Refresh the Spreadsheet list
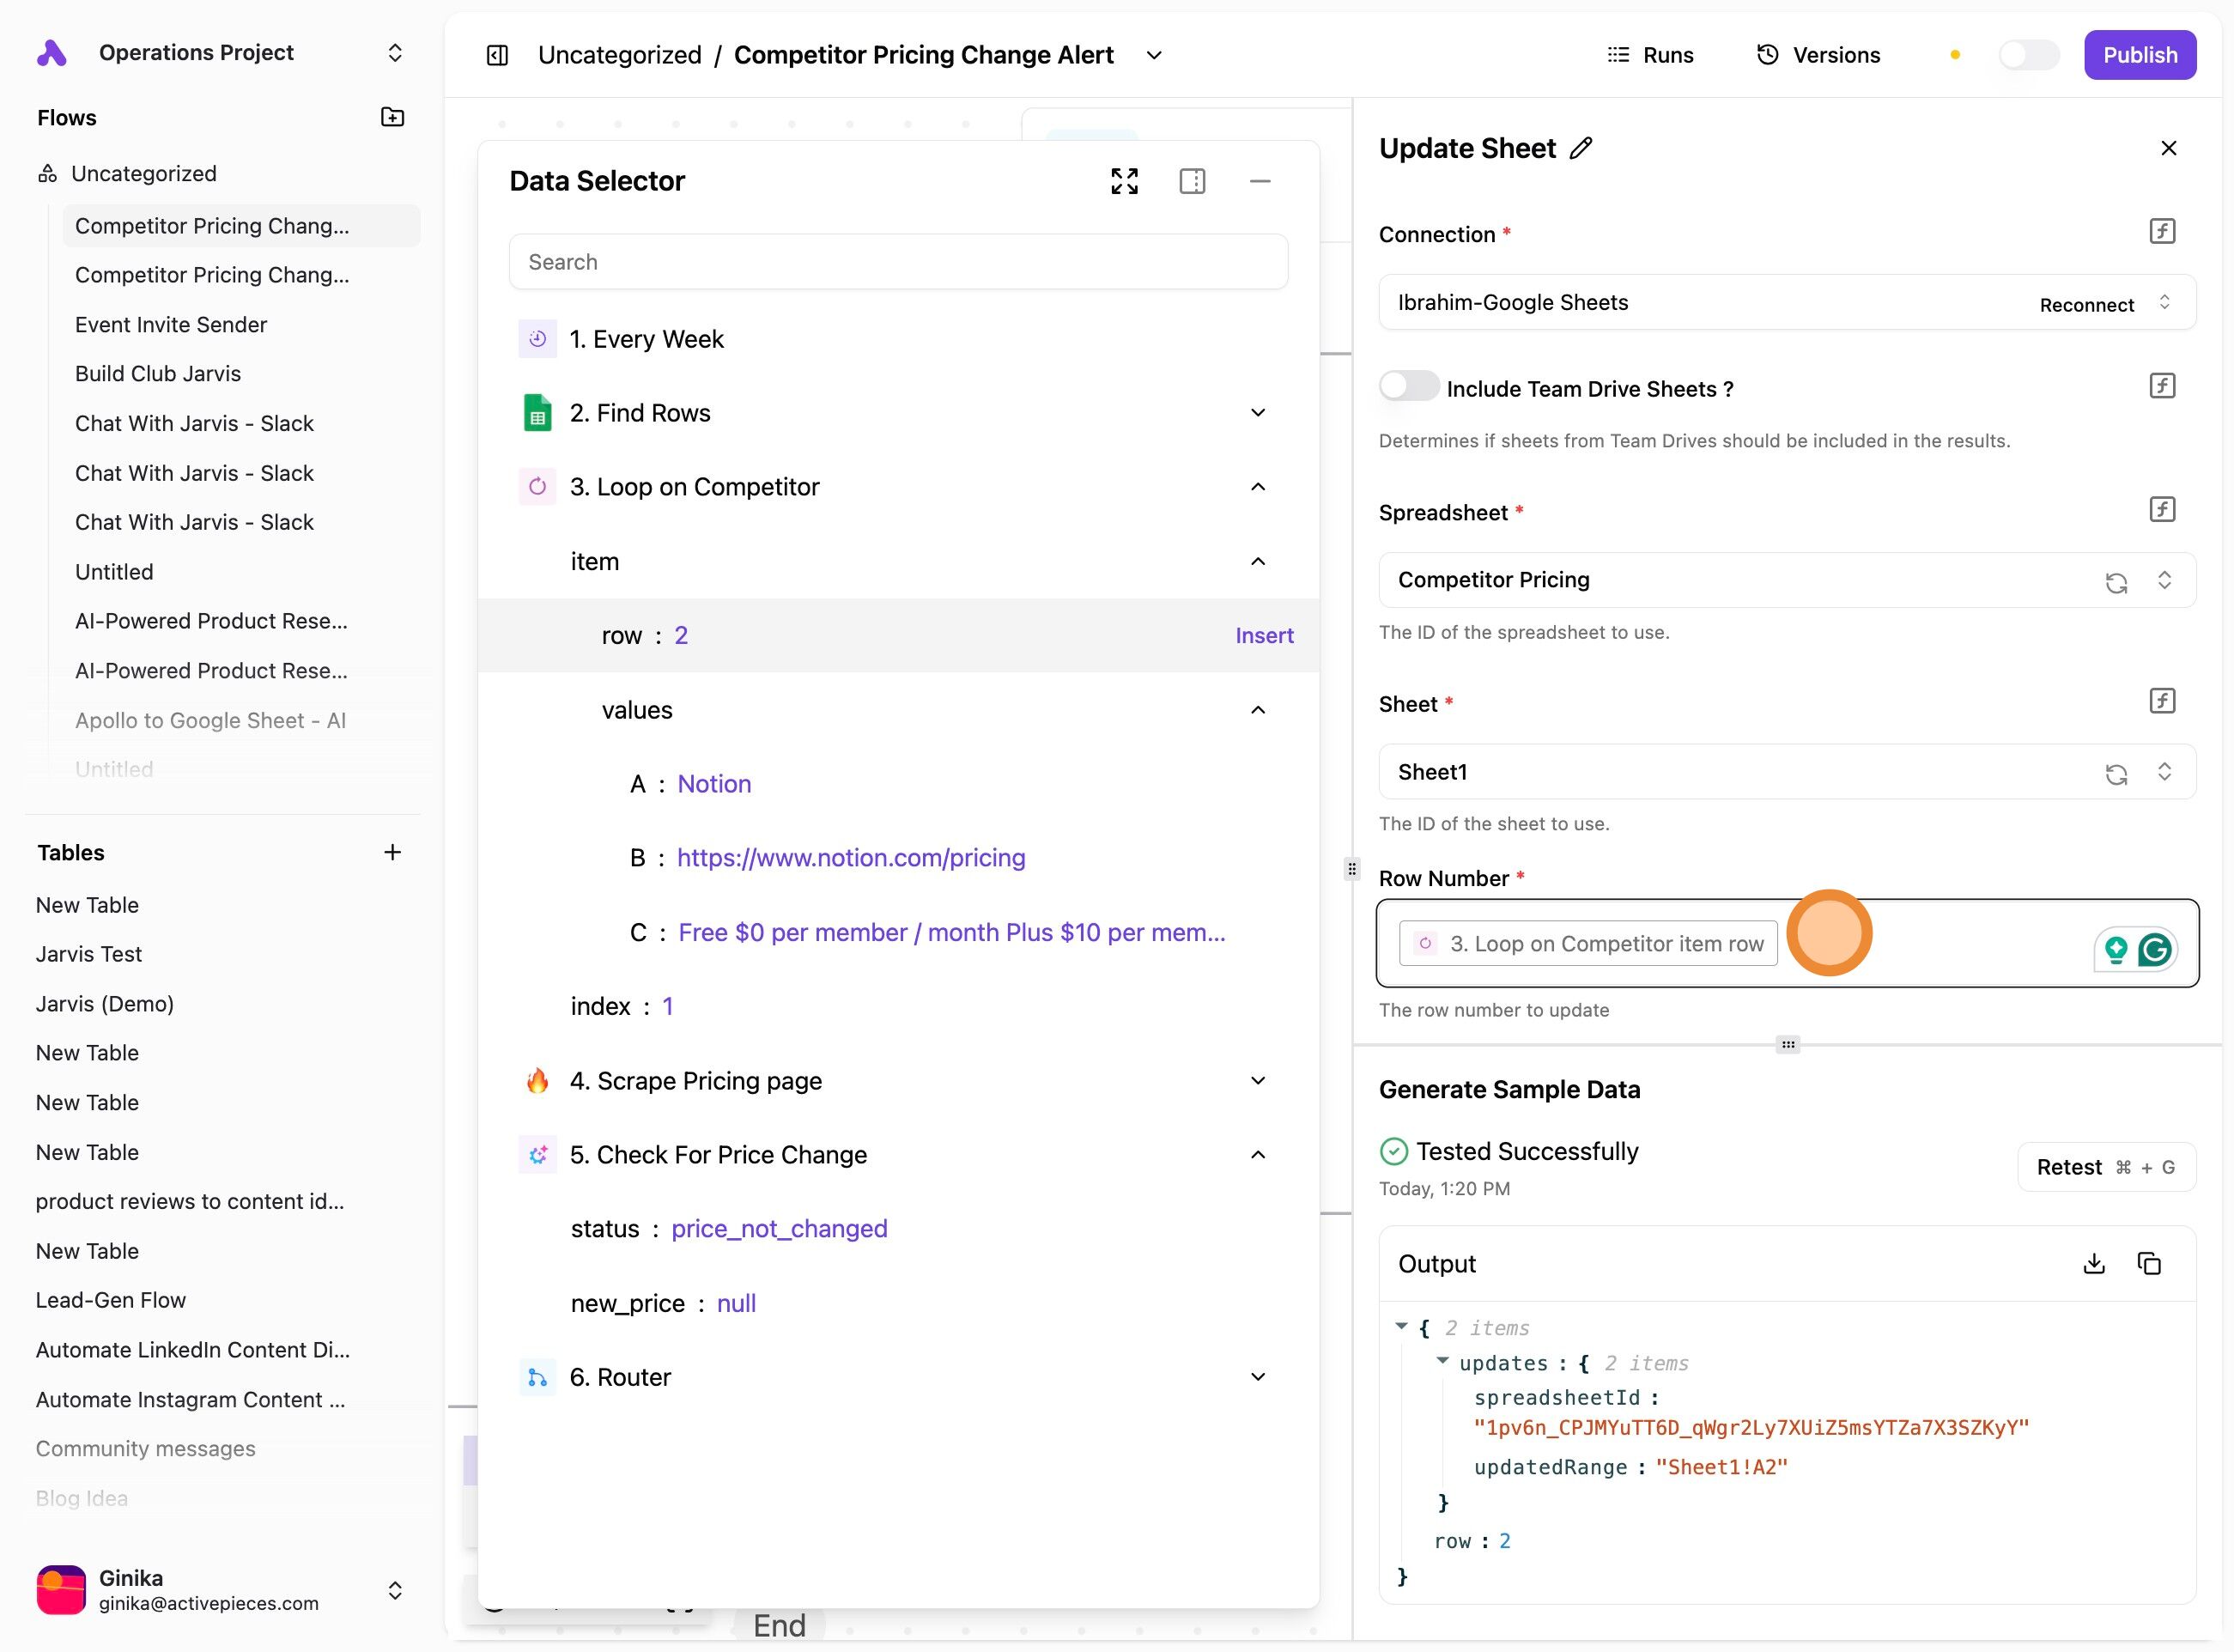The height and width of the screenshot is (1652, 2234). tap(2115, 582)
